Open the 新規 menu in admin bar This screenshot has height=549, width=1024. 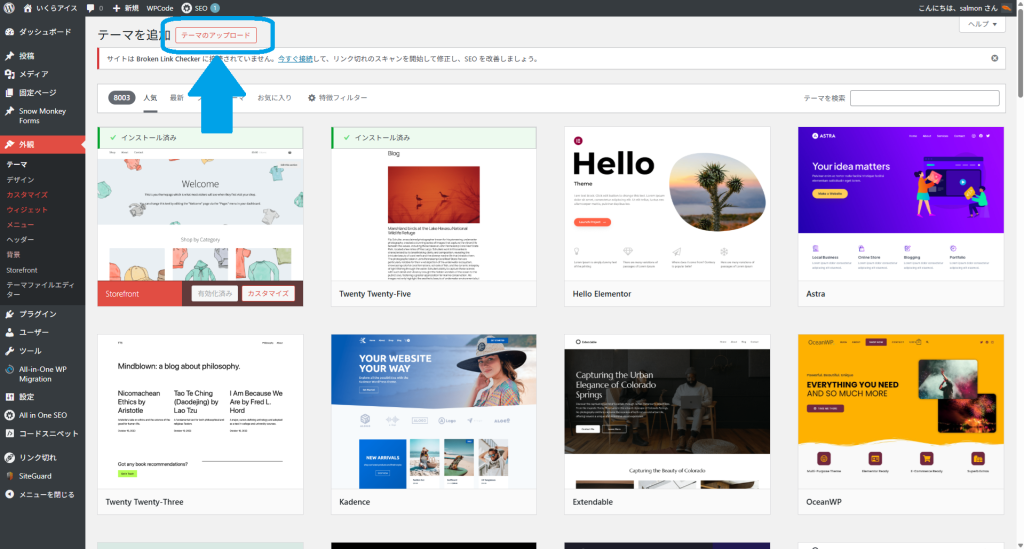[124, 8]
